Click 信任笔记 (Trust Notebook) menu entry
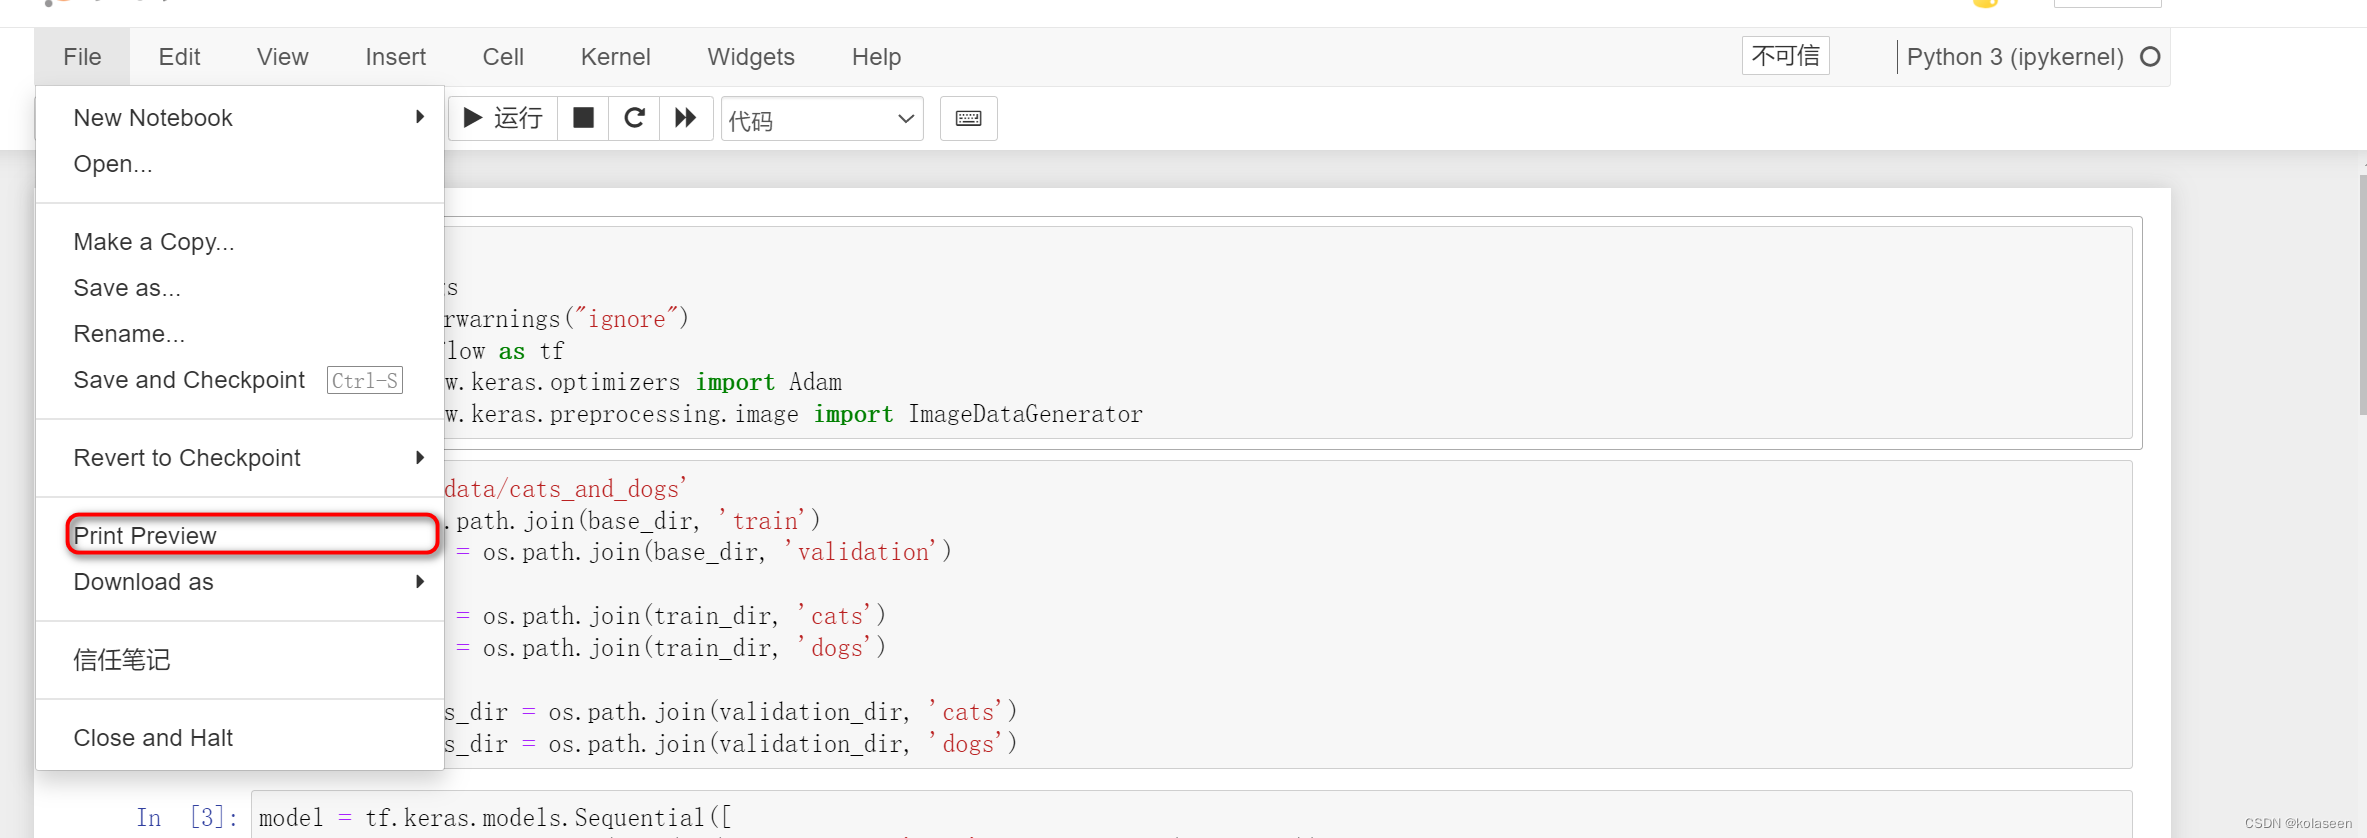 (240, 660)
